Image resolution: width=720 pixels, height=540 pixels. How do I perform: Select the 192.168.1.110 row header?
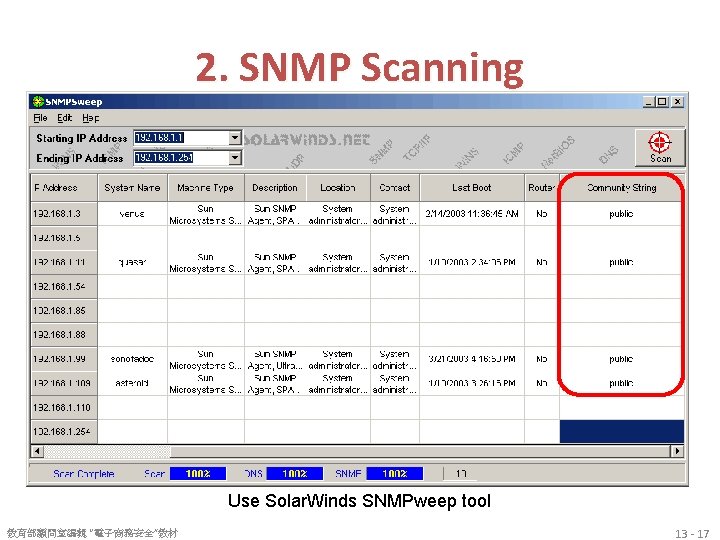64,407
